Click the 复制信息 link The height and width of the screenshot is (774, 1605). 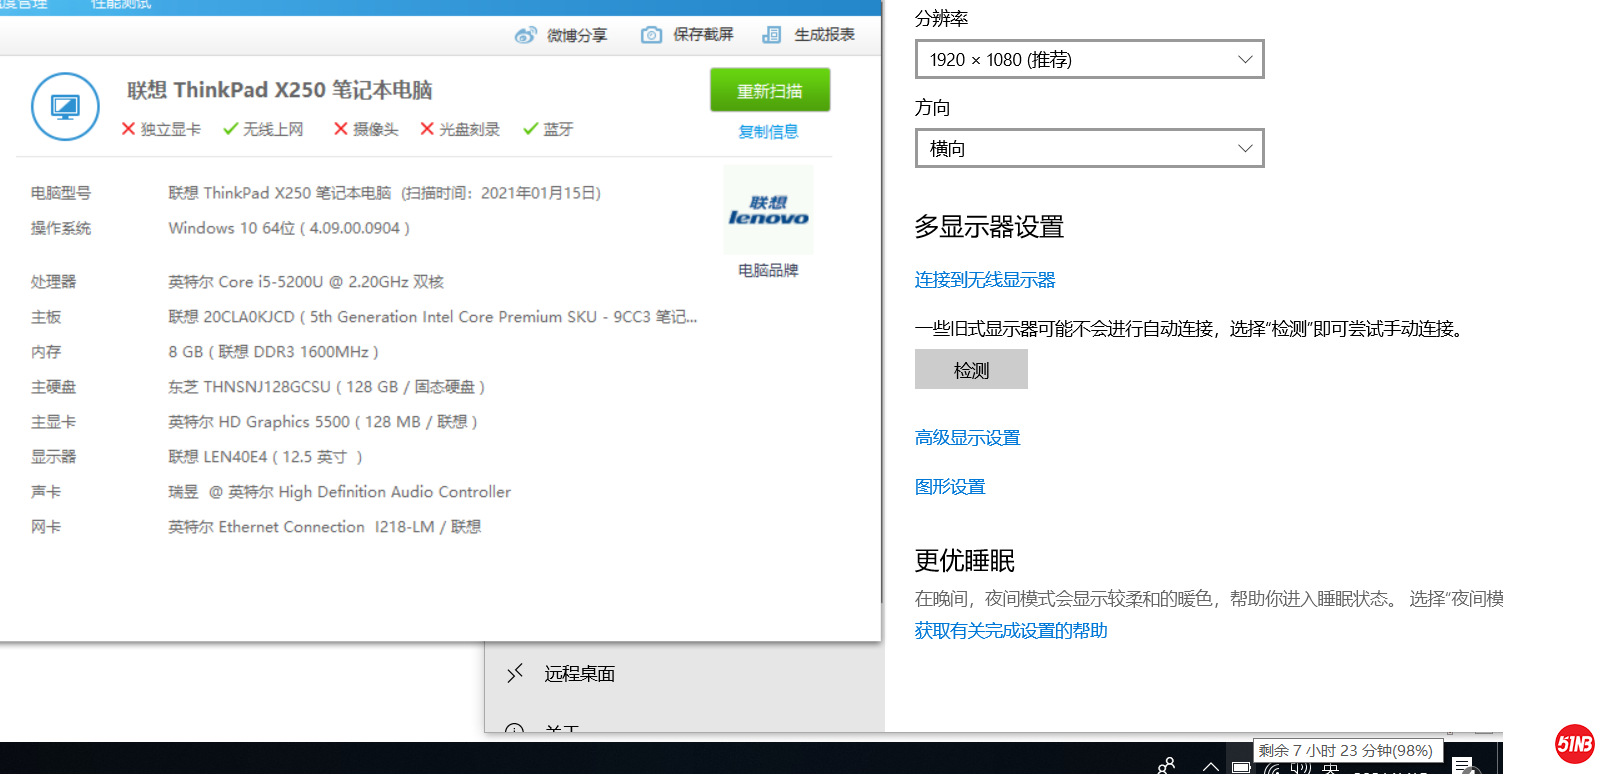point(768,132)
